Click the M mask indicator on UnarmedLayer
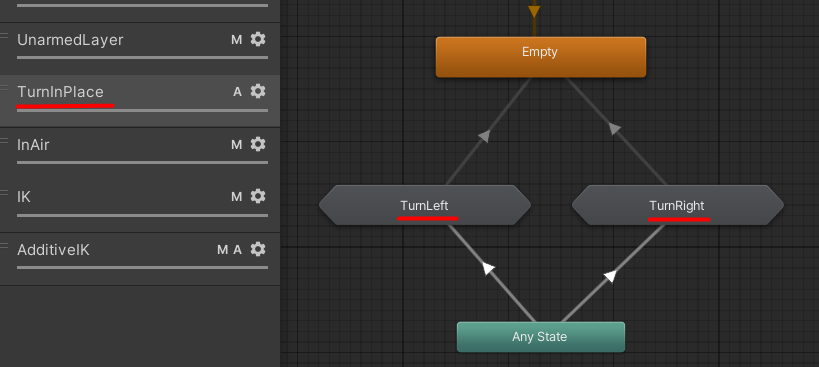The width and height of the screenshot is (819, 367). click(x=237, y=40)
